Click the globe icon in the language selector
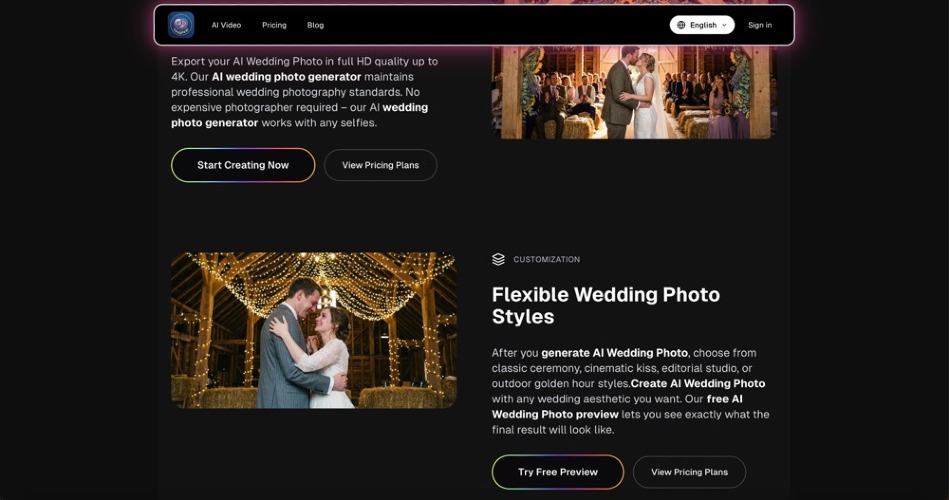Image resolution: width=949 pixels, height=500 pixels. (681, 25)
